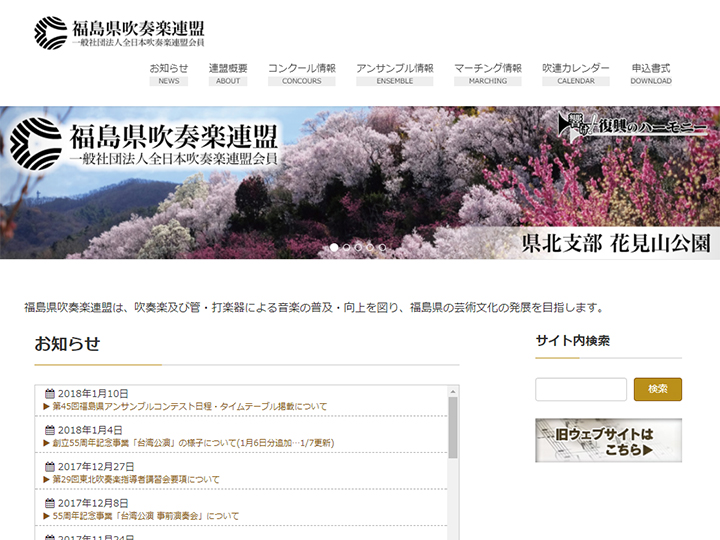Open the 連盟概要 ABOUT menu item
This screenshot has height=540, width=720.
(228, 74)
